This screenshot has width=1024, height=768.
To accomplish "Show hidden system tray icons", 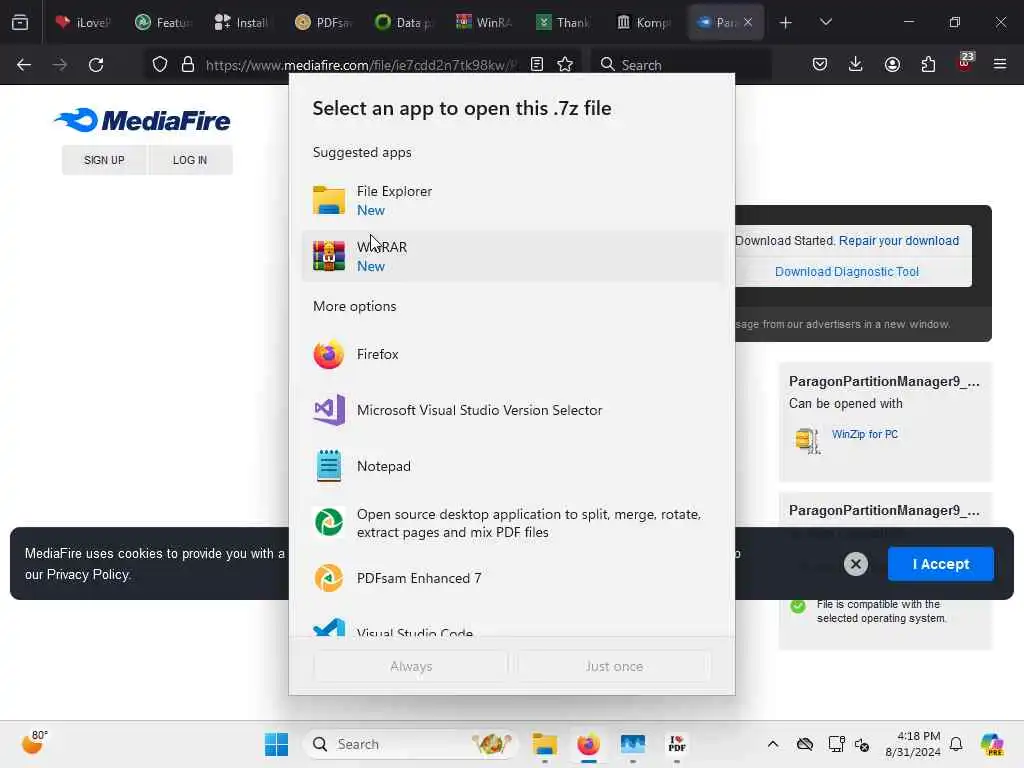I will click(x=773, y=744).
